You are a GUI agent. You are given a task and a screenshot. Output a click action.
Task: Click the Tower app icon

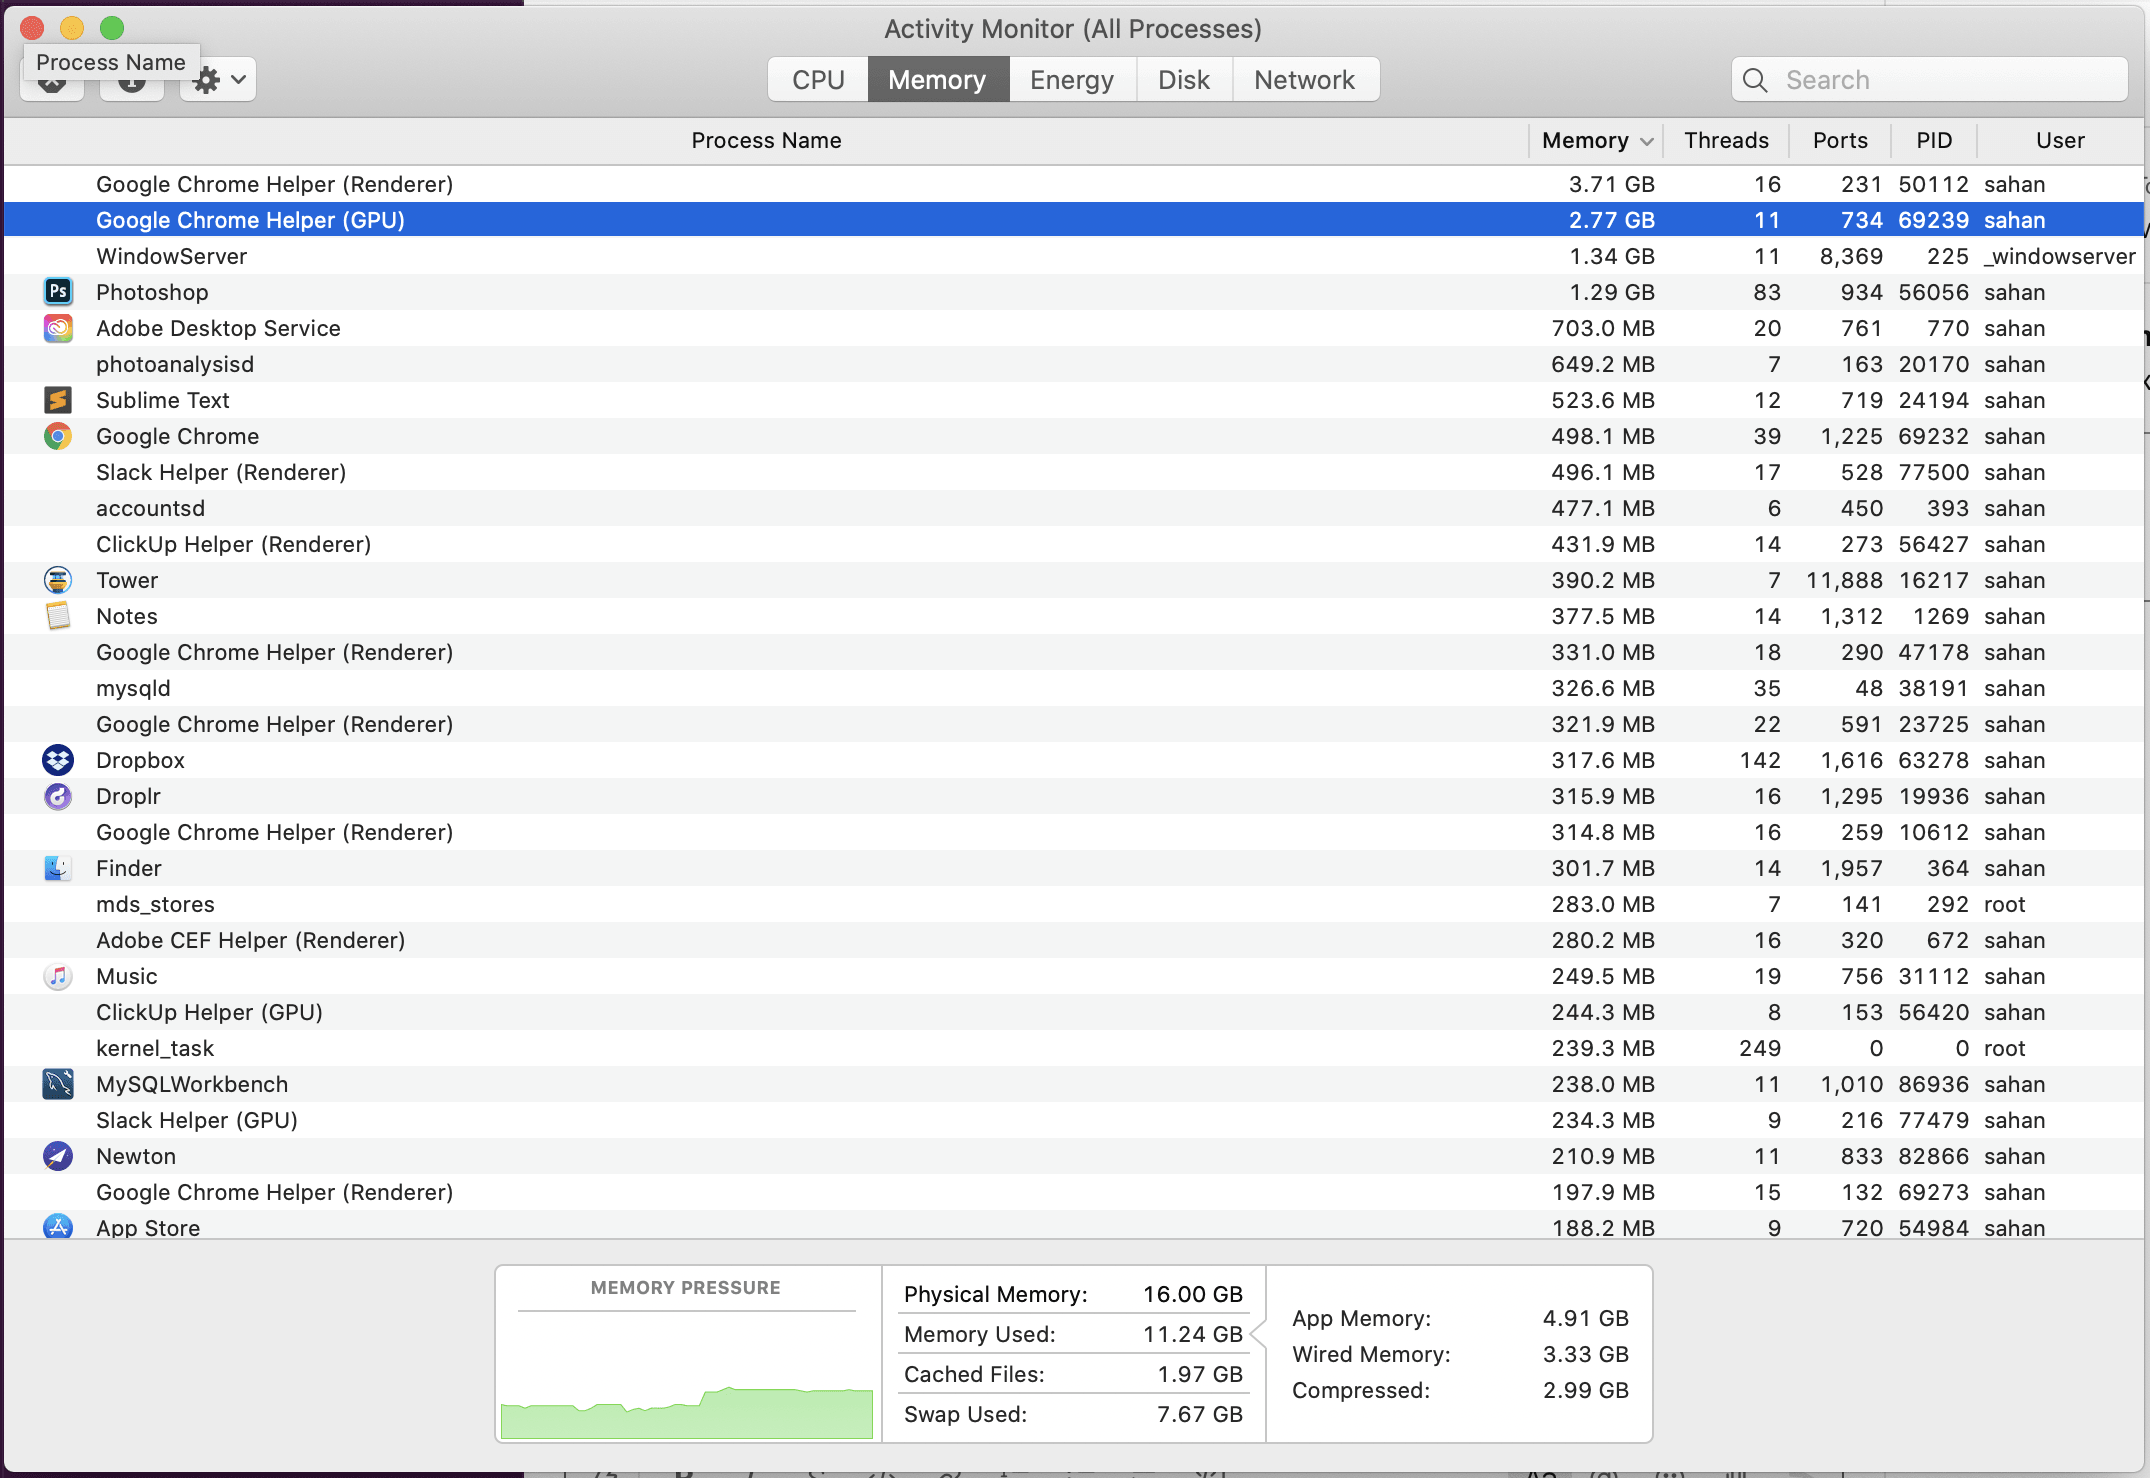click(58, 580)
